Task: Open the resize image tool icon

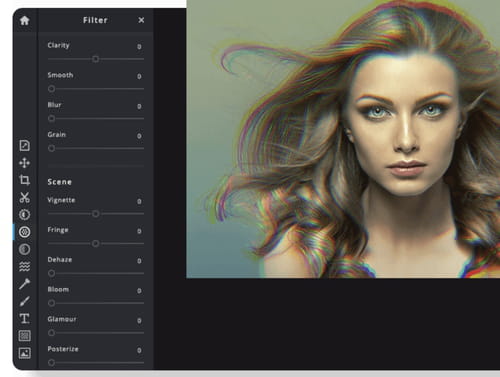Action: pyautogui.click(x=24, y=146)
